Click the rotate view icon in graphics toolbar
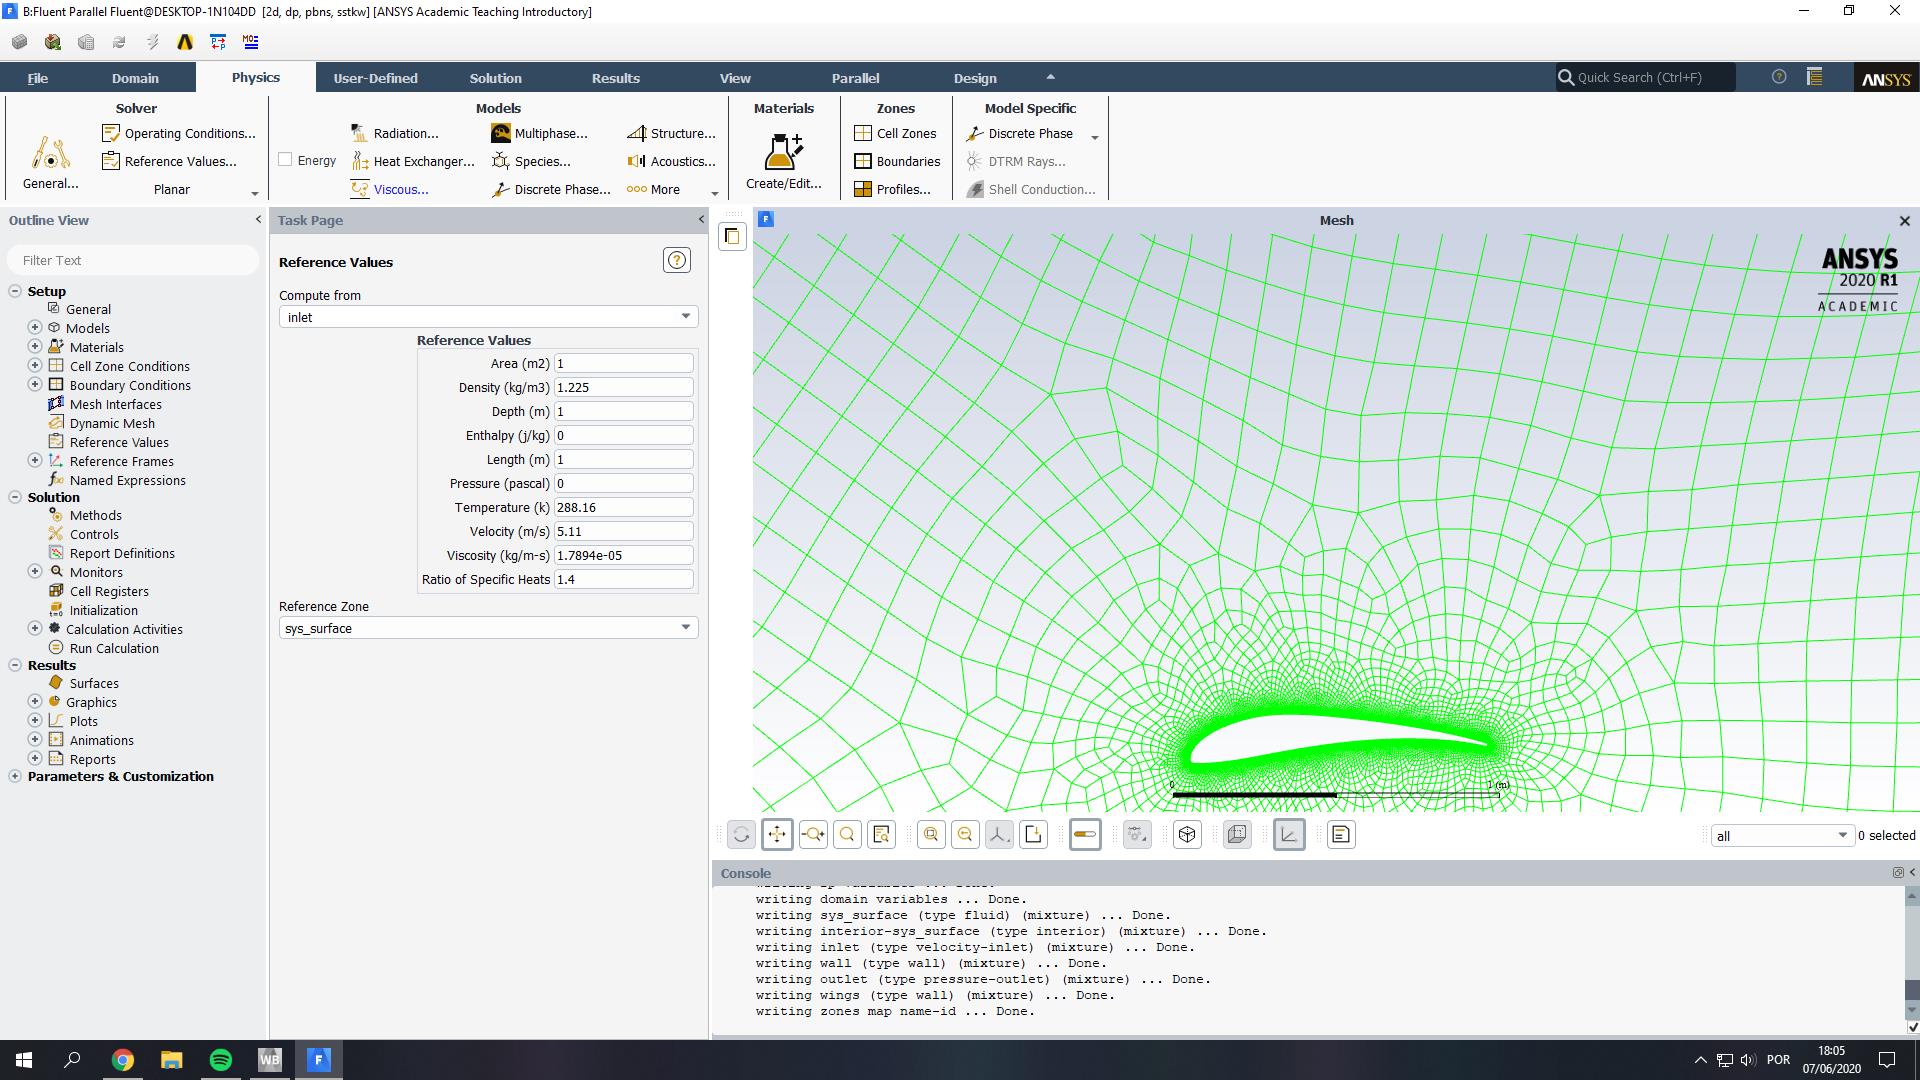The width and height of the screenshot is (1920, 1080). [741, 835]
